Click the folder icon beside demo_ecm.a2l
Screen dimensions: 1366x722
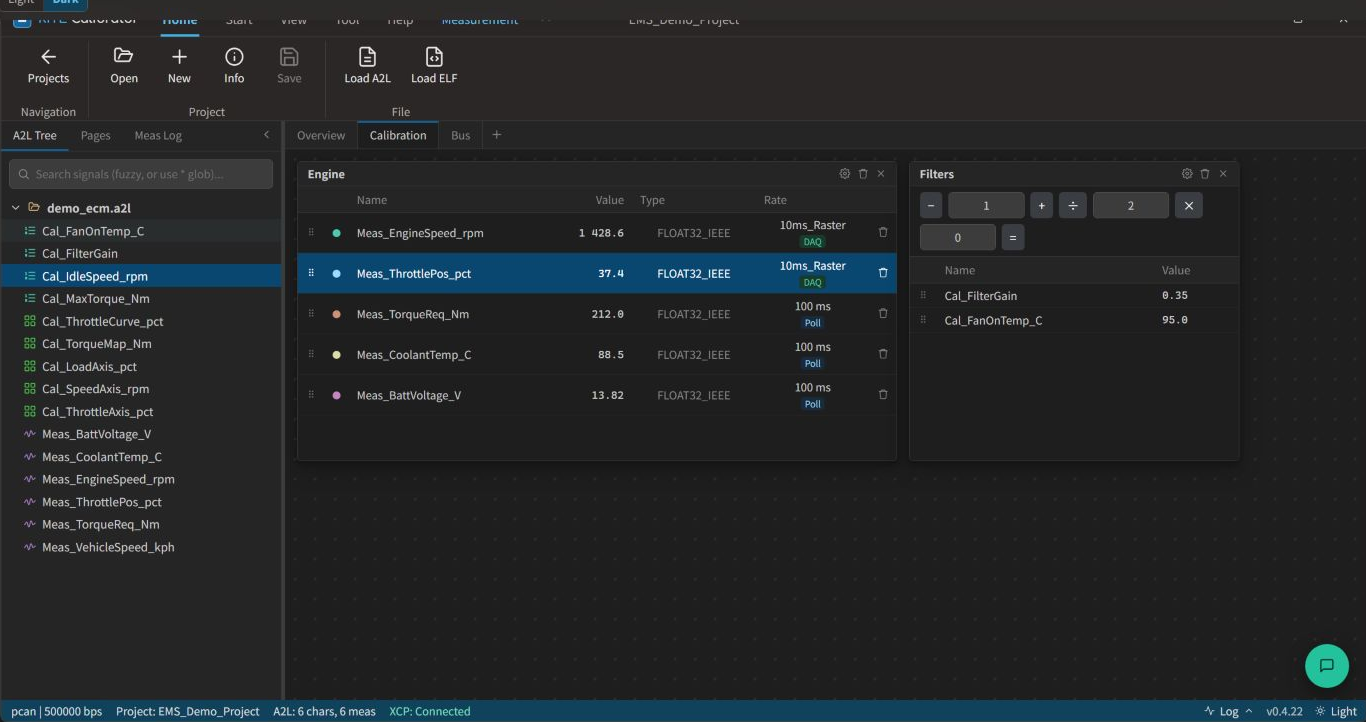(x=34, y=208)
